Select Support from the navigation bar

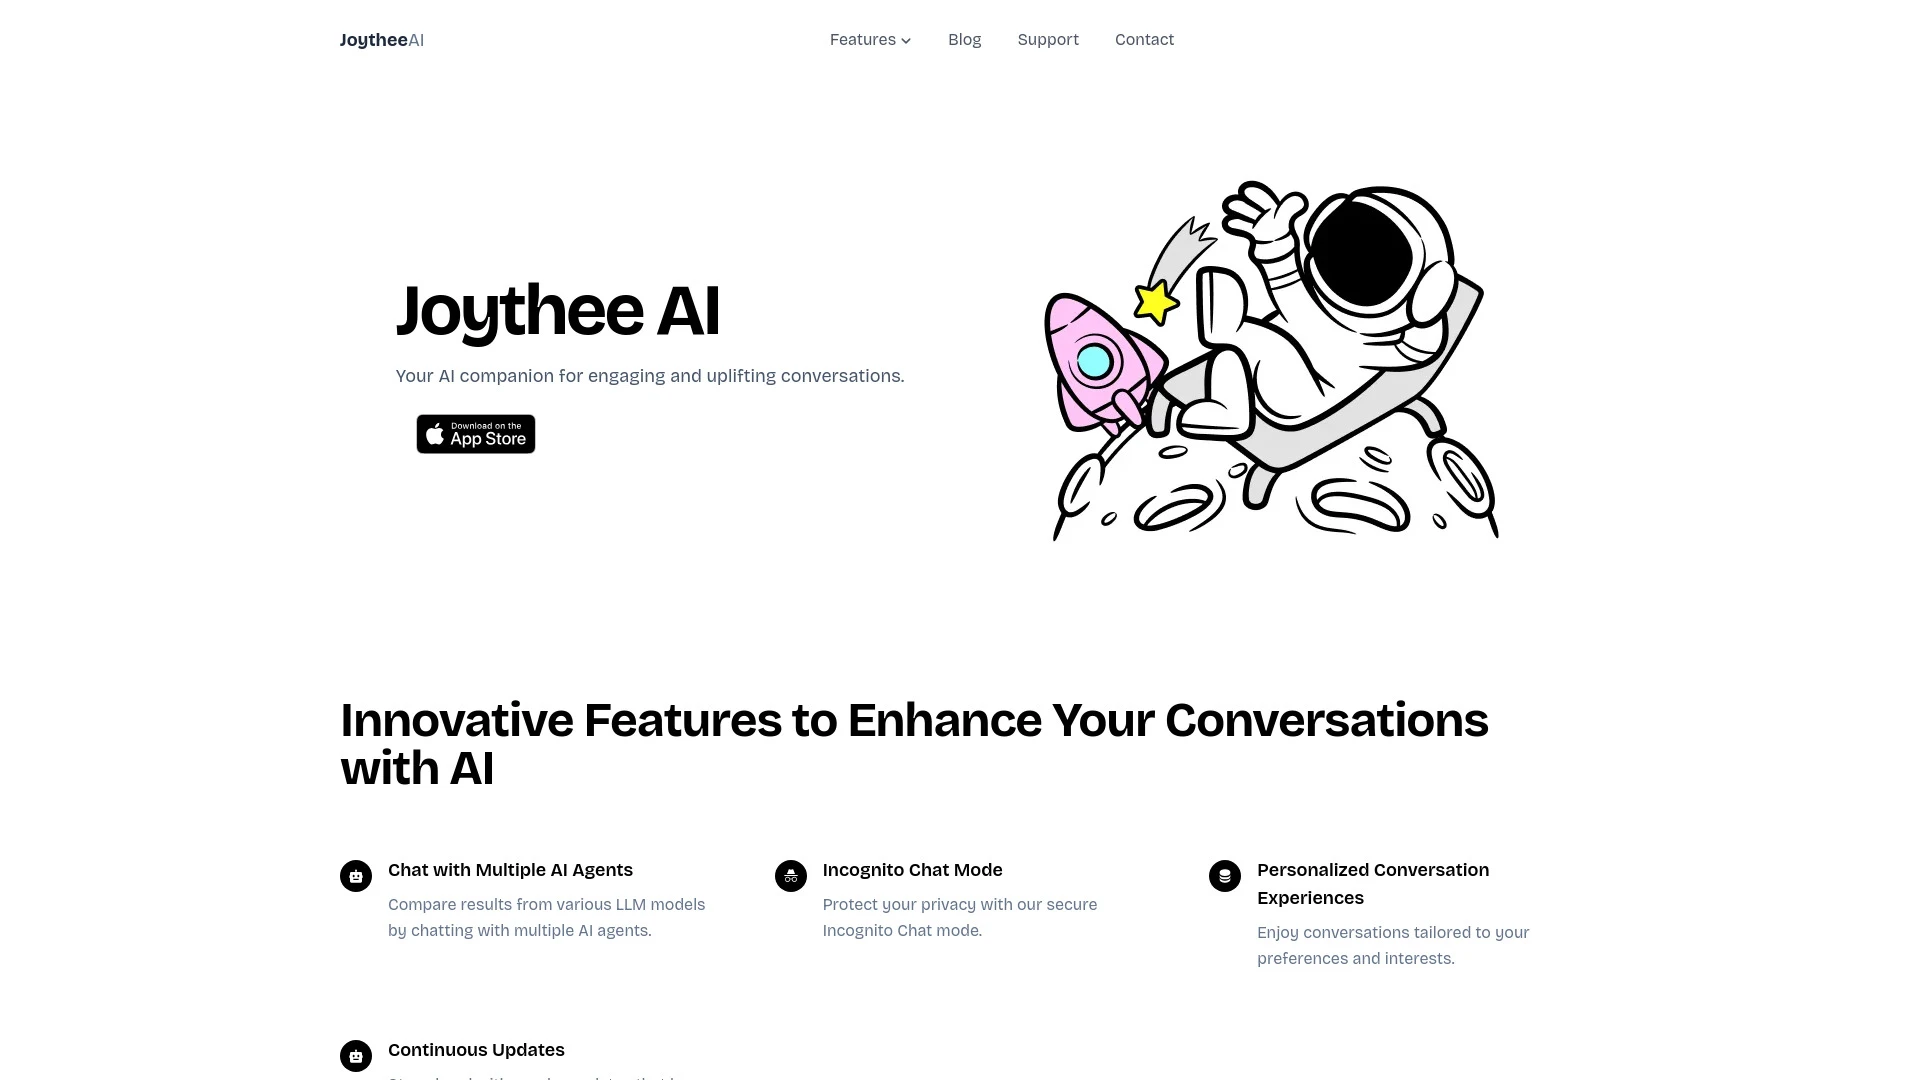[x=1048, y=40]
